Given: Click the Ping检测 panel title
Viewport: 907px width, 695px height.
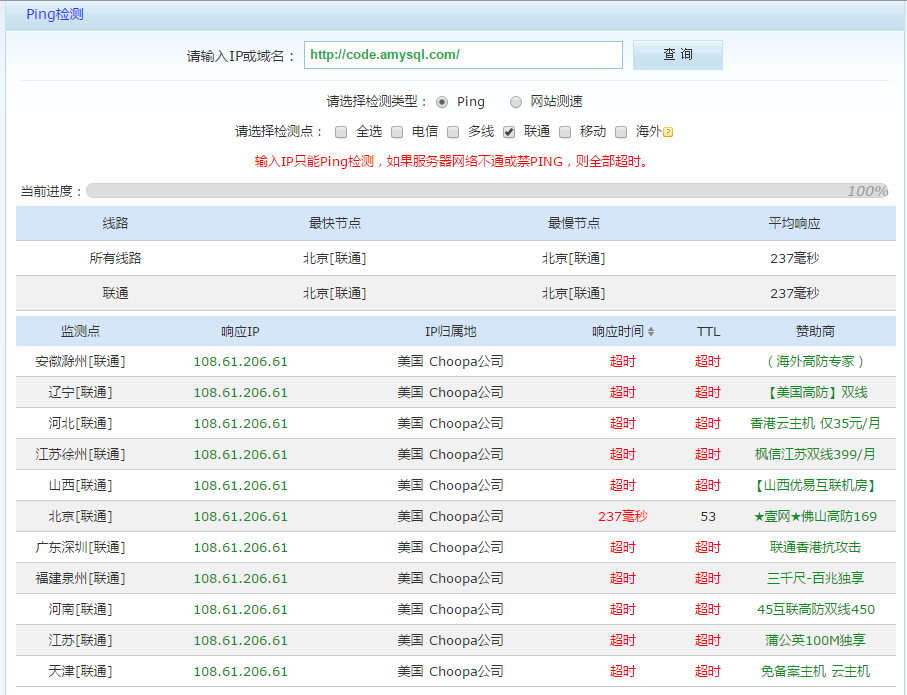Looking at the screenshot, I should pyautogui.click(x=55, y=15).
